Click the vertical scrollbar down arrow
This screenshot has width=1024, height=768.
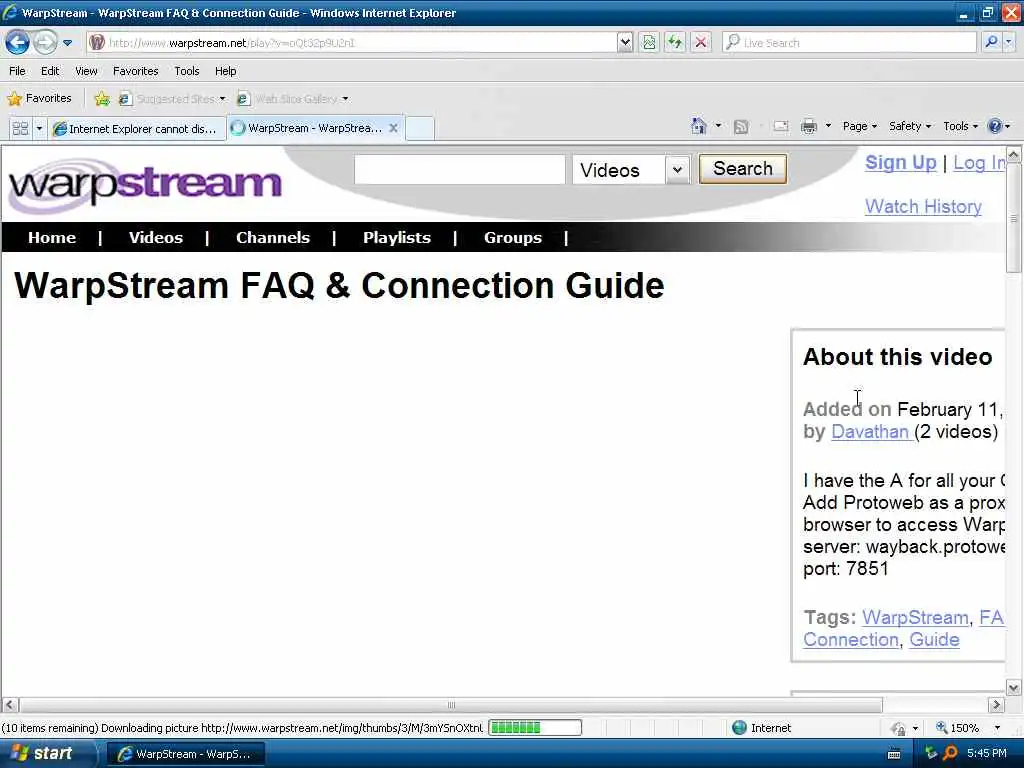[1014, 687]
